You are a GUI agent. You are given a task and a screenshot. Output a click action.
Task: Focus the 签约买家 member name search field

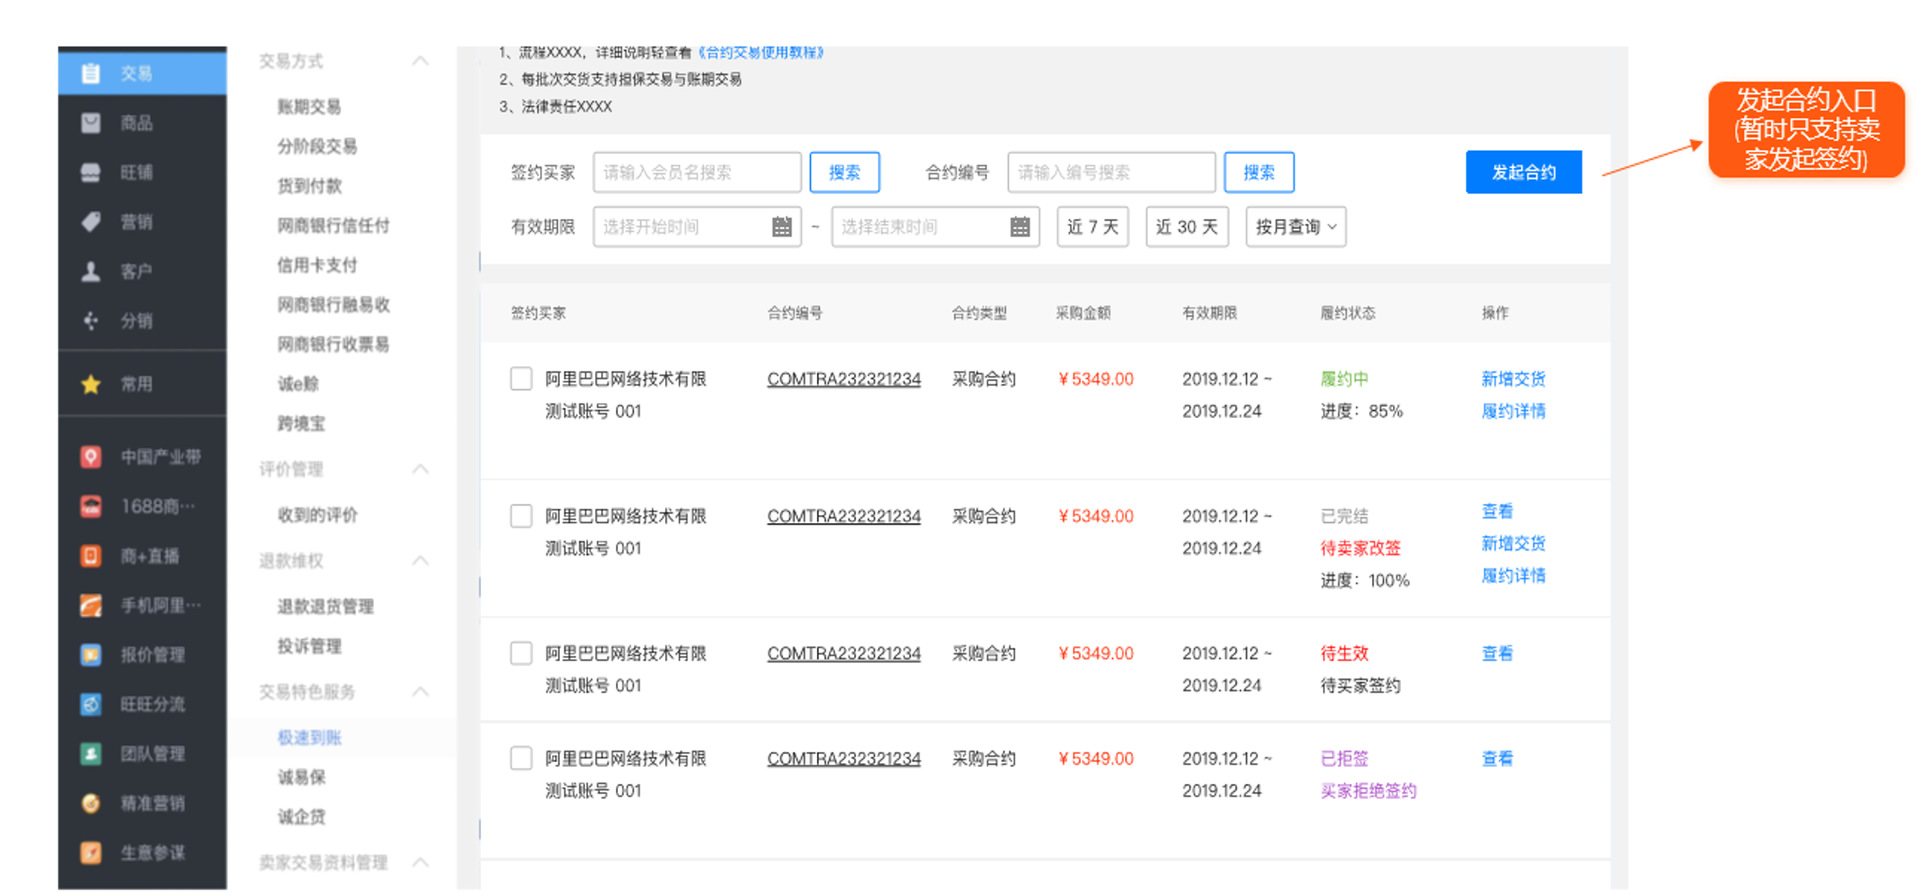point(696,172)
